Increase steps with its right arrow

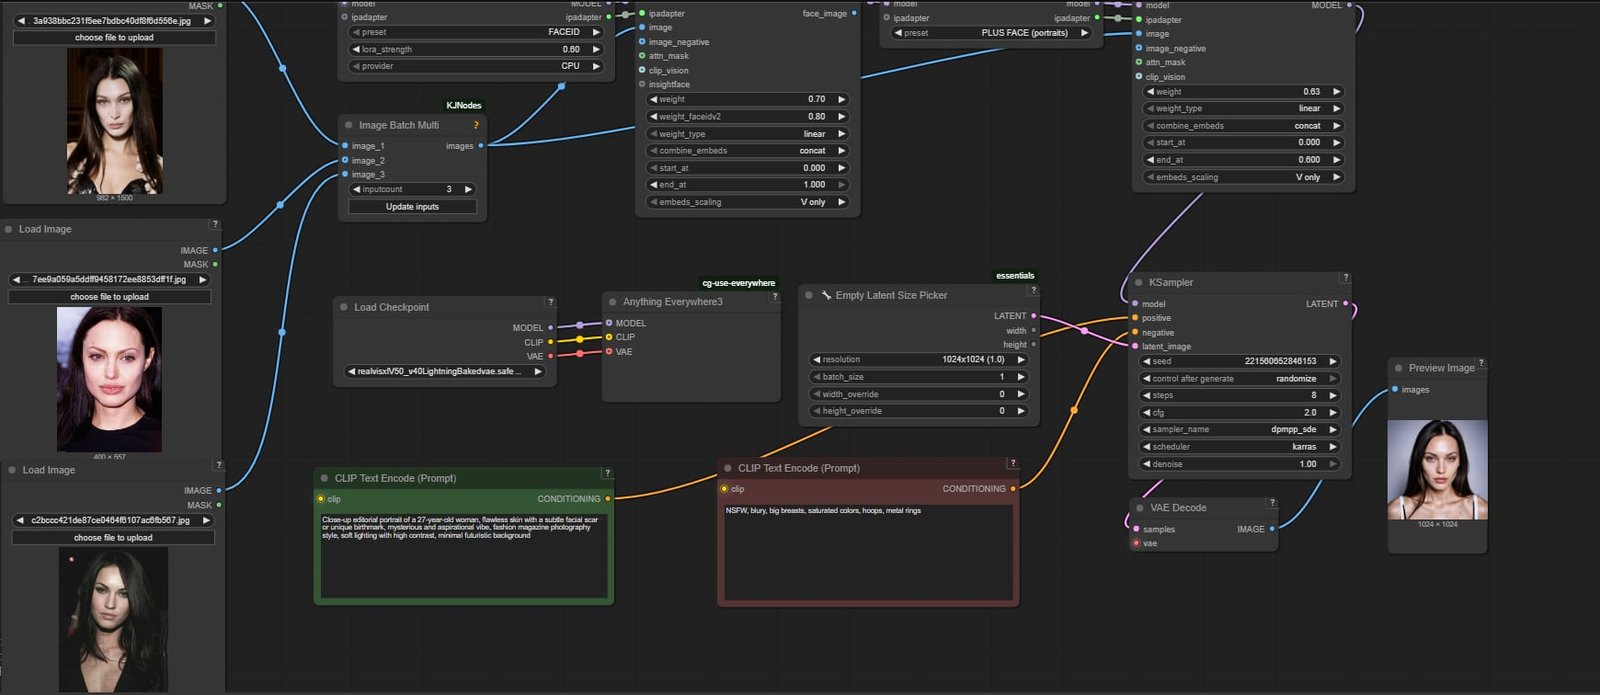(1334, 396)
